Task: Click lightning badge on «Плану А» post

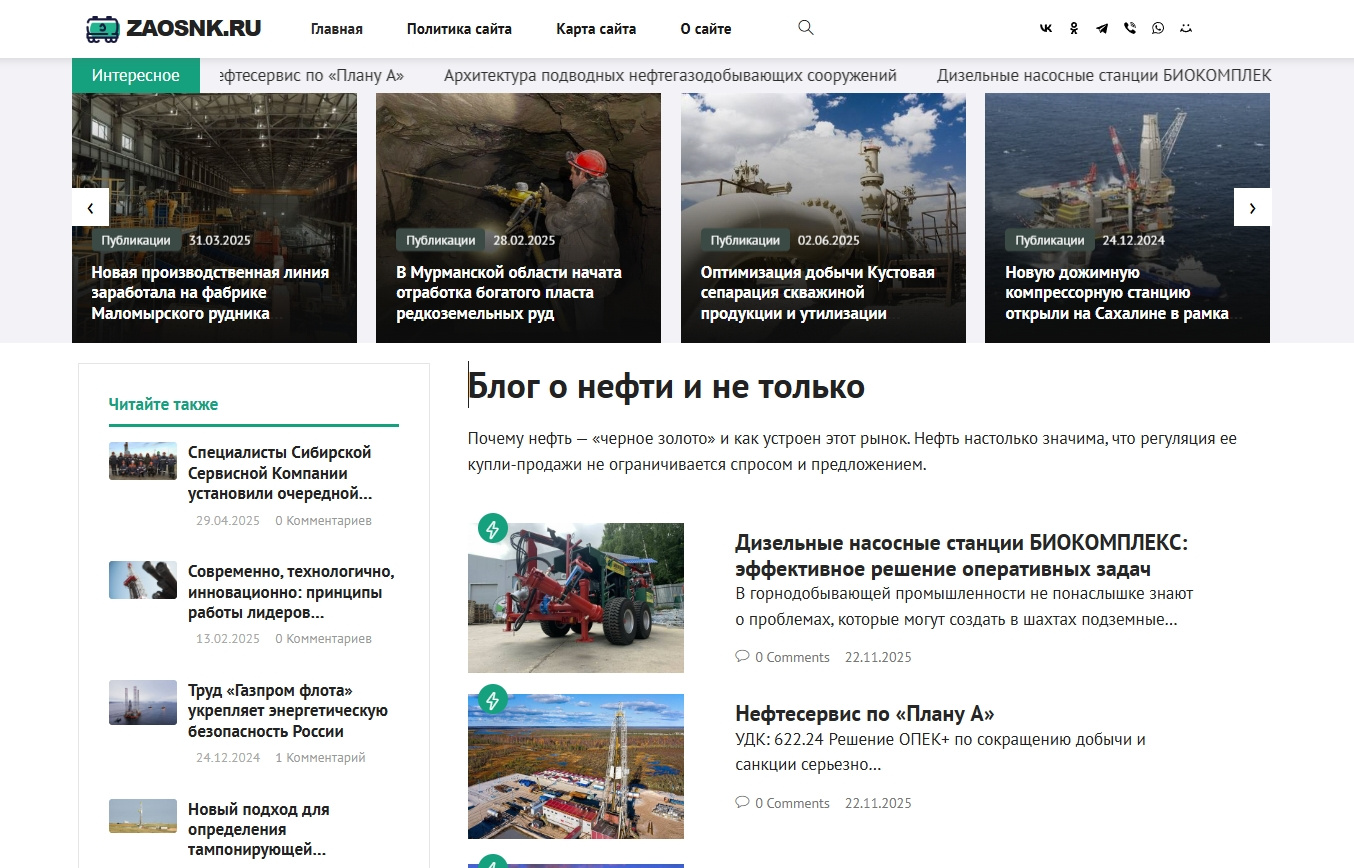Action: [492, 699]
